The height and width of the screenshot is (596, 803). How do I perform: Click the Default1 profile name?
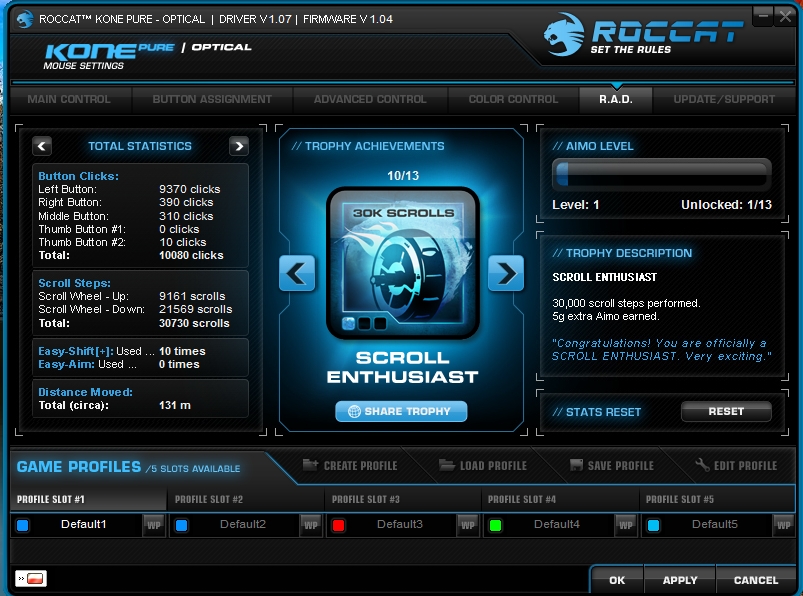83,524
